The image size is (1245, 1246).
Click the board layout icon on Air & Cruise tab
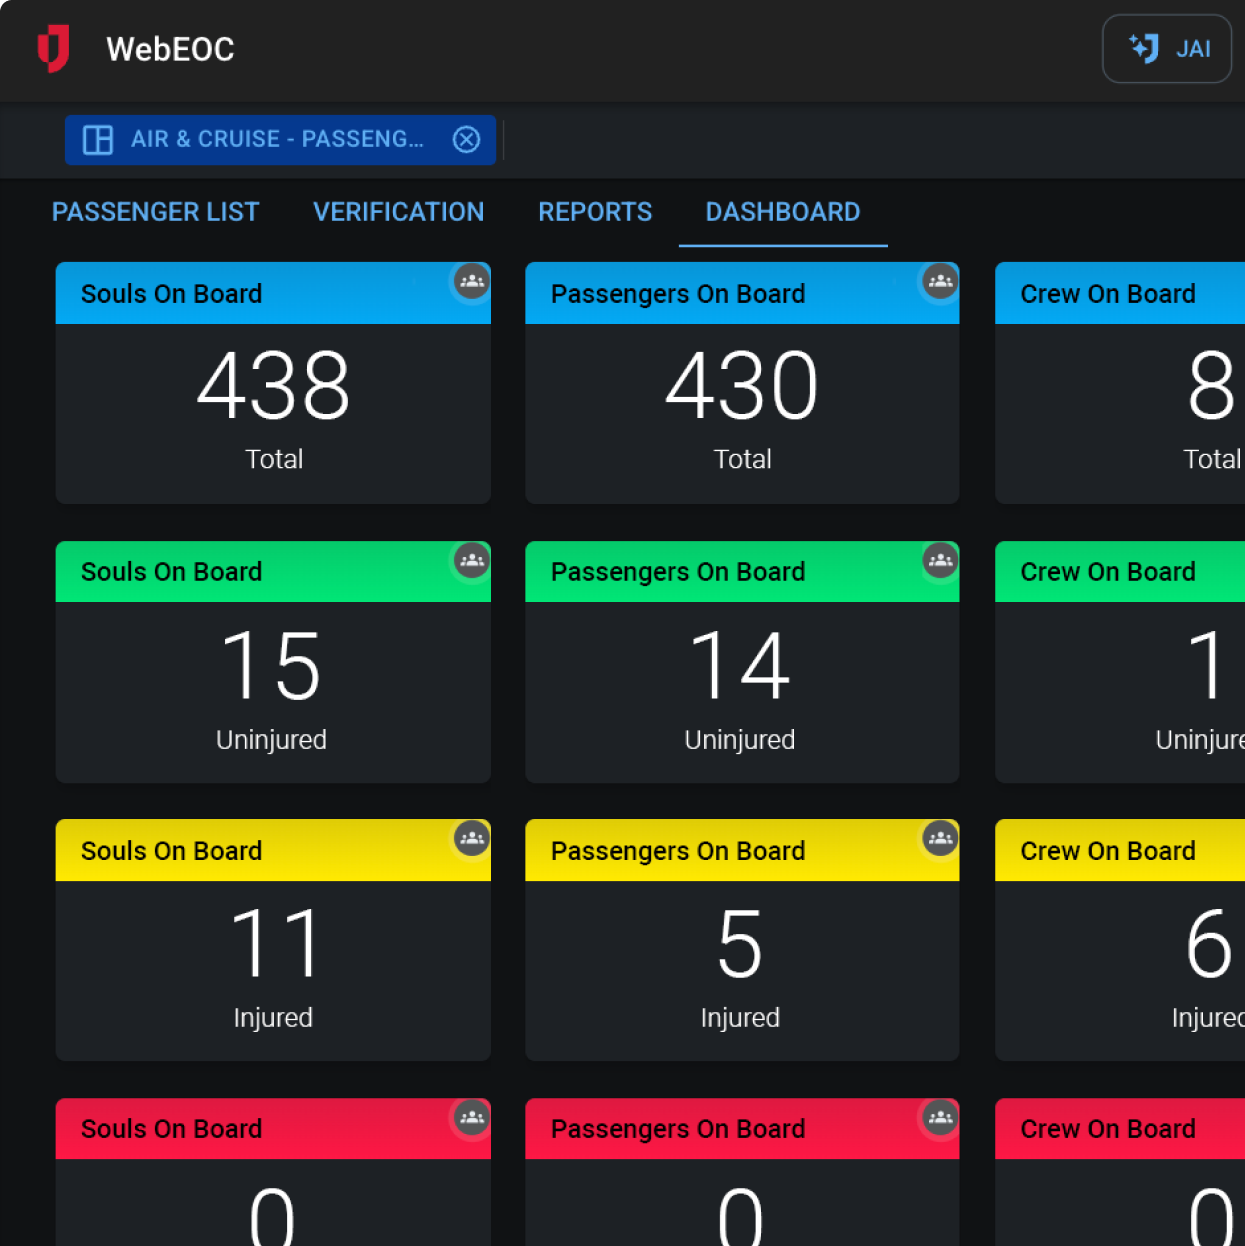pyautogui.click(x=98, y=139)
